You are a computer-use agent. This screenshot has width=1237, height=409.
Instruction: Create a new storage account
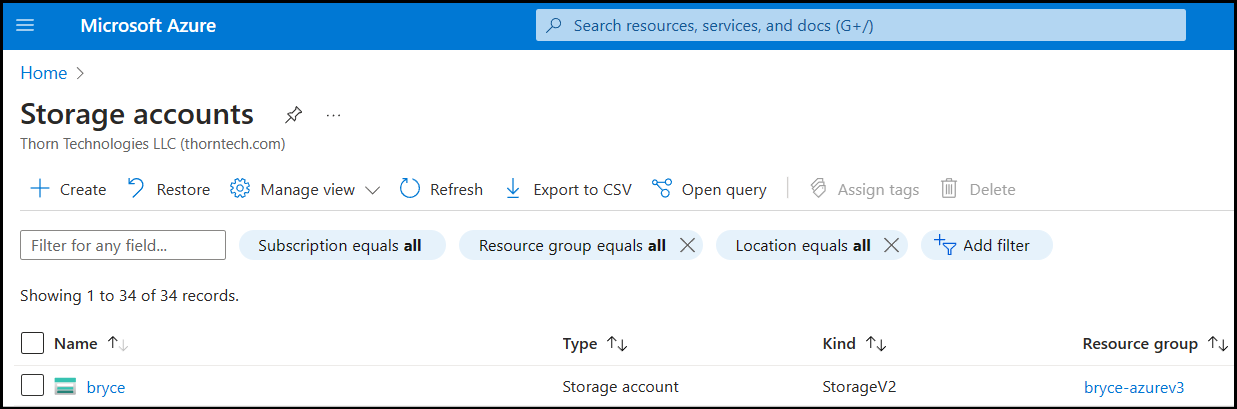68,189
